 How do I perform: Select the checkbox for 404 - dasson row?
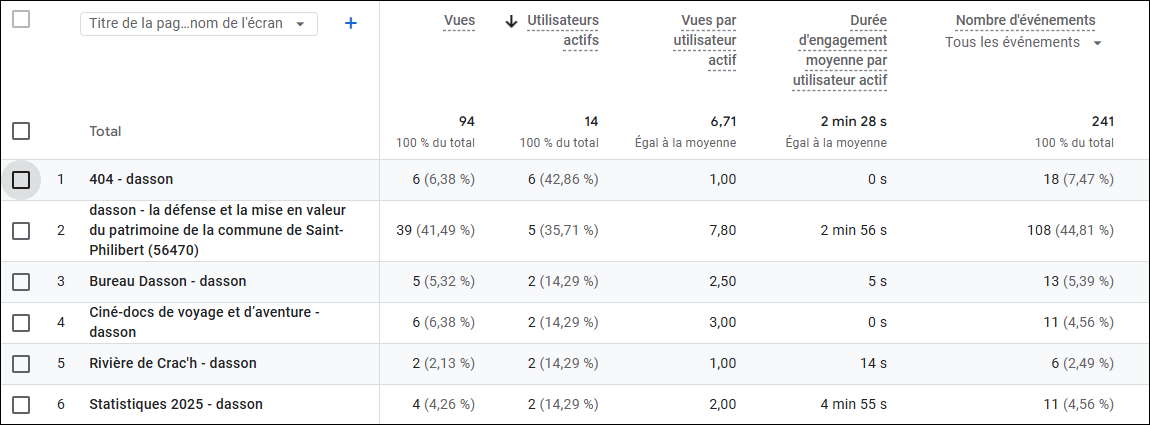[x=21, y=180]
